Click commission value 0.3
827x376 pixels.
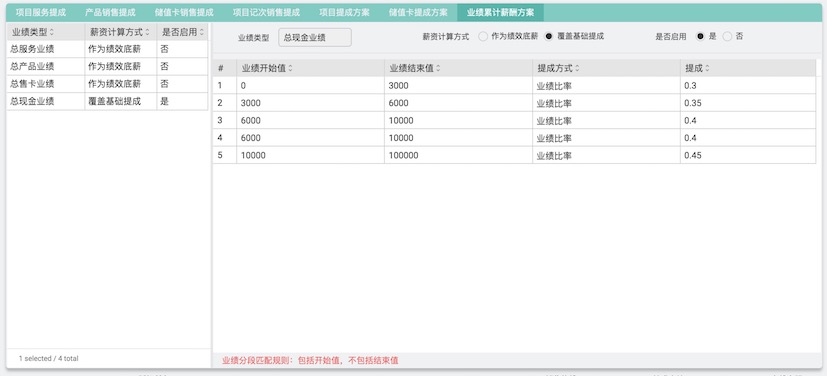748,85
